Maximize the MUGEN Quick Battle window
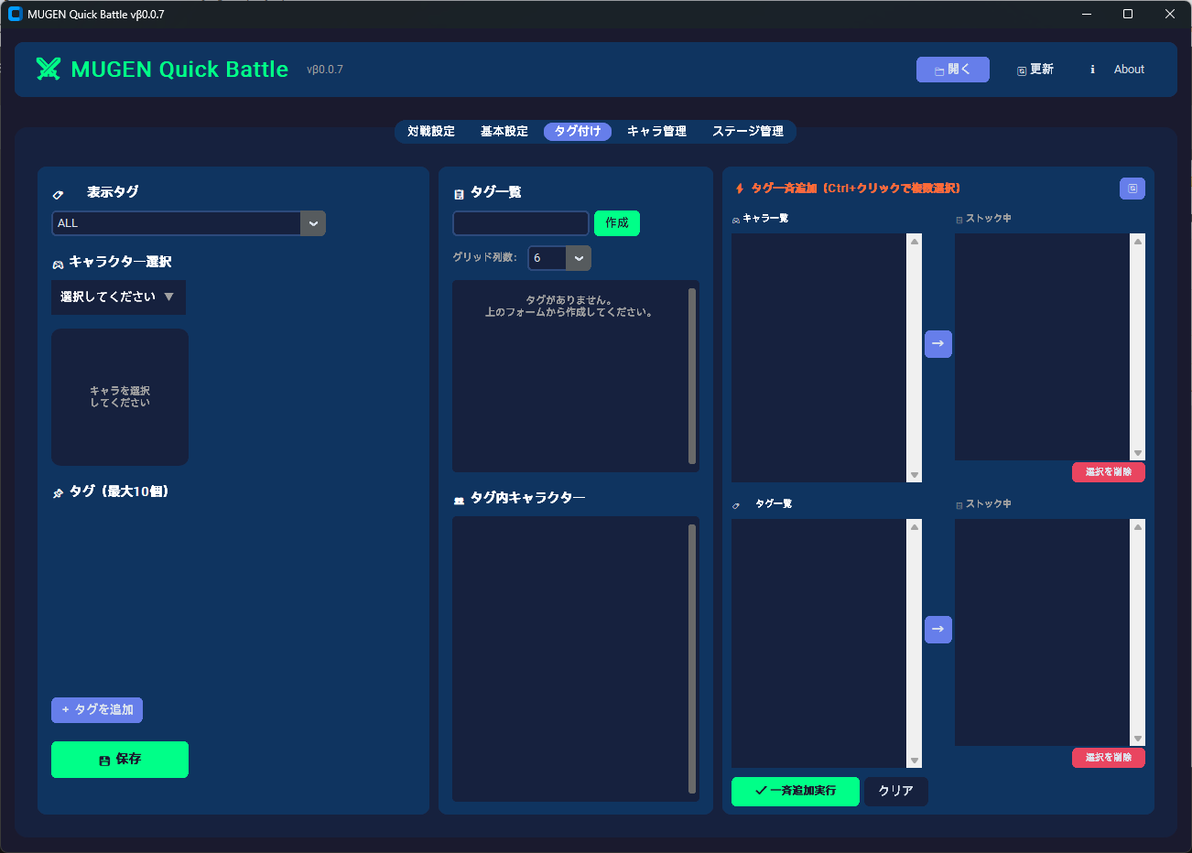Viewport: 1192px width, 853px height. tap(1128, 14)
